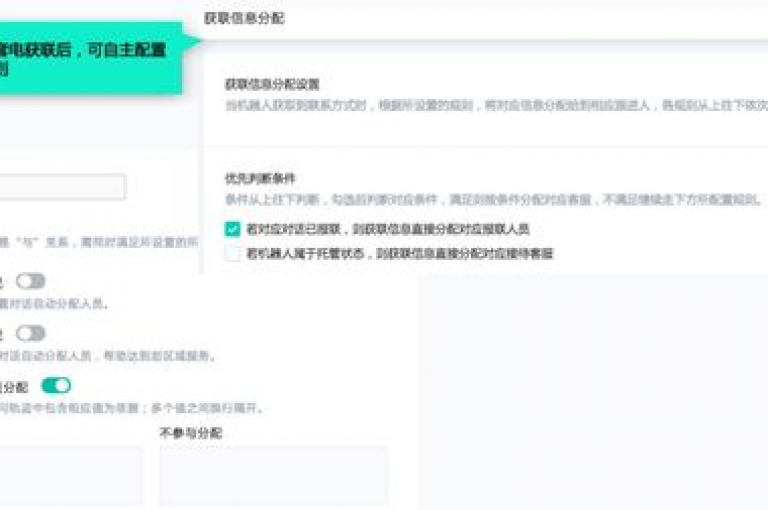768x510 pixels.
Task: Focus the empty text box under 不参与分配
Action: point(273,476)
